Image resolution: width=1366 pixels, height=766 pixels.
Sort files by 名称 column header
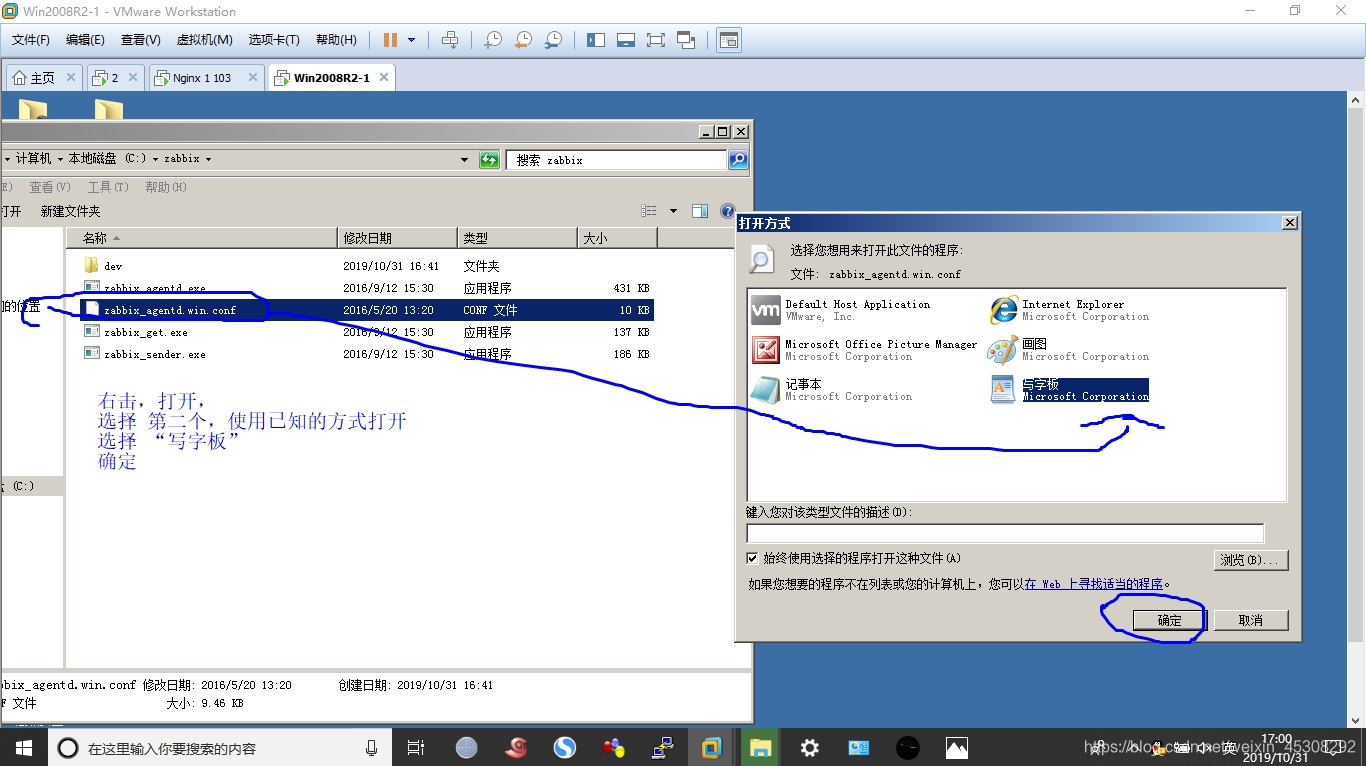[x=202, y=238]
